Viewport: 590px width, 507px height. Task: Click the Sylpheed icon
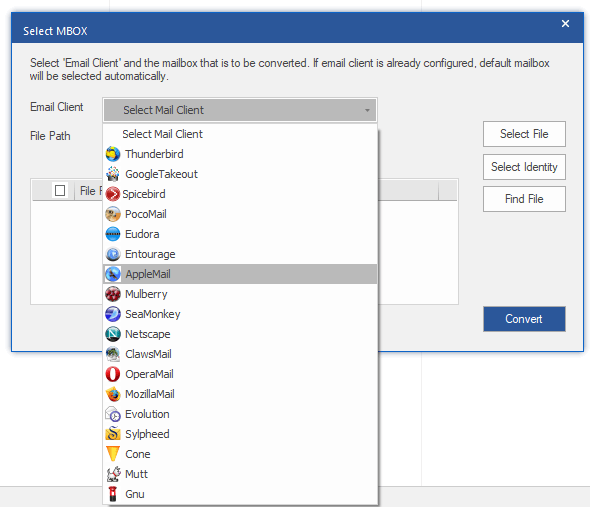tap(113, 434)
